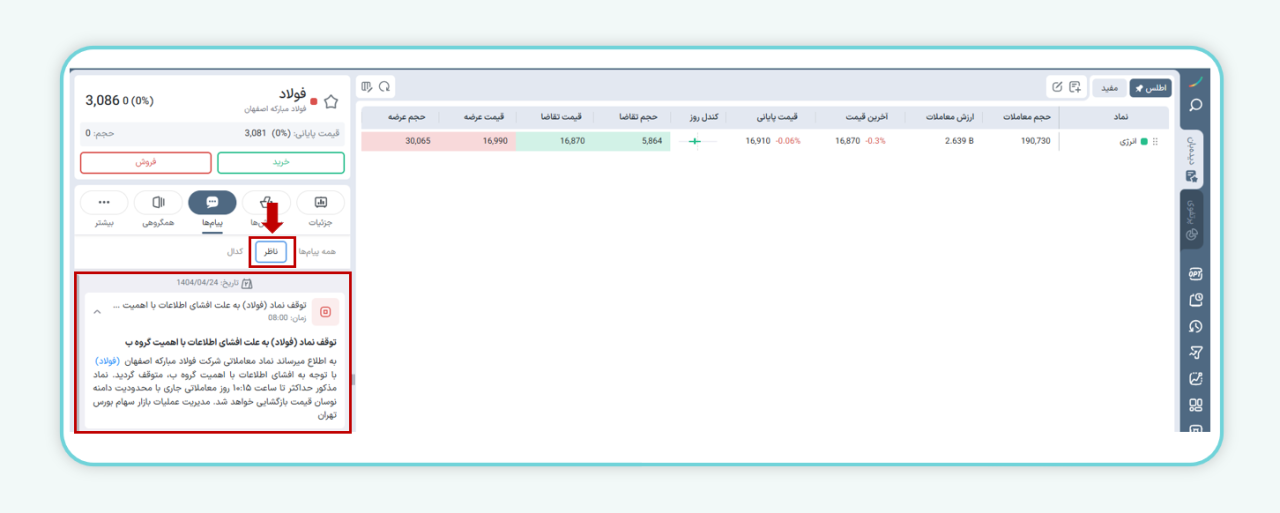Open the OPT options icon in sidebar
The image size is (1280, 513).
tap(1194, 273)
